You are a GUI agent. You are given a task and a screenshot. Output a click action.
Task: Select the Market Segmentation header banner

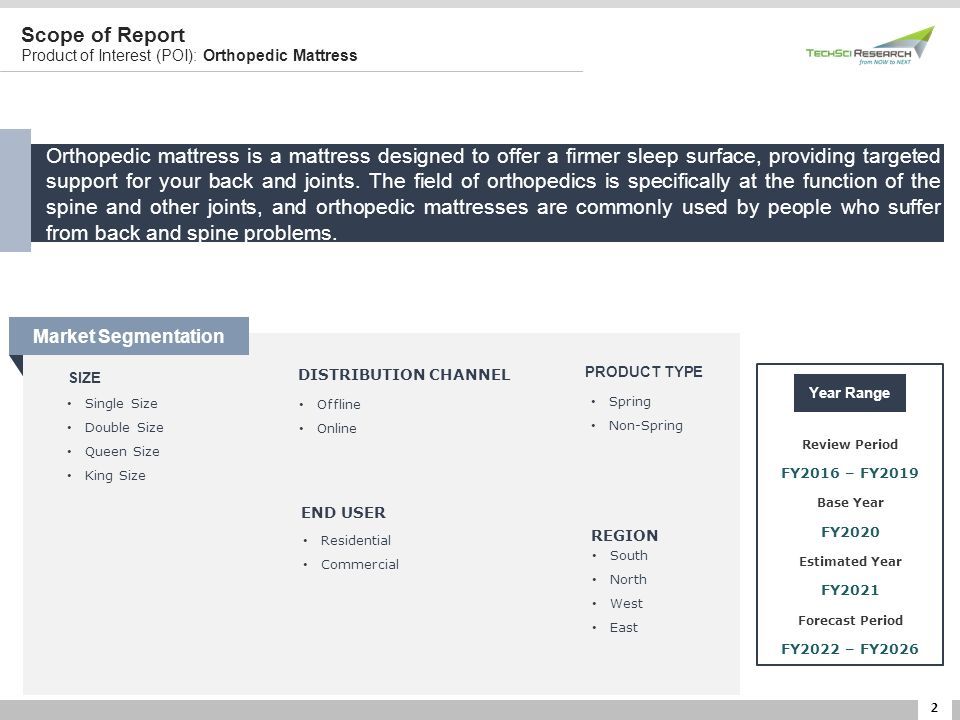[129, 336]
